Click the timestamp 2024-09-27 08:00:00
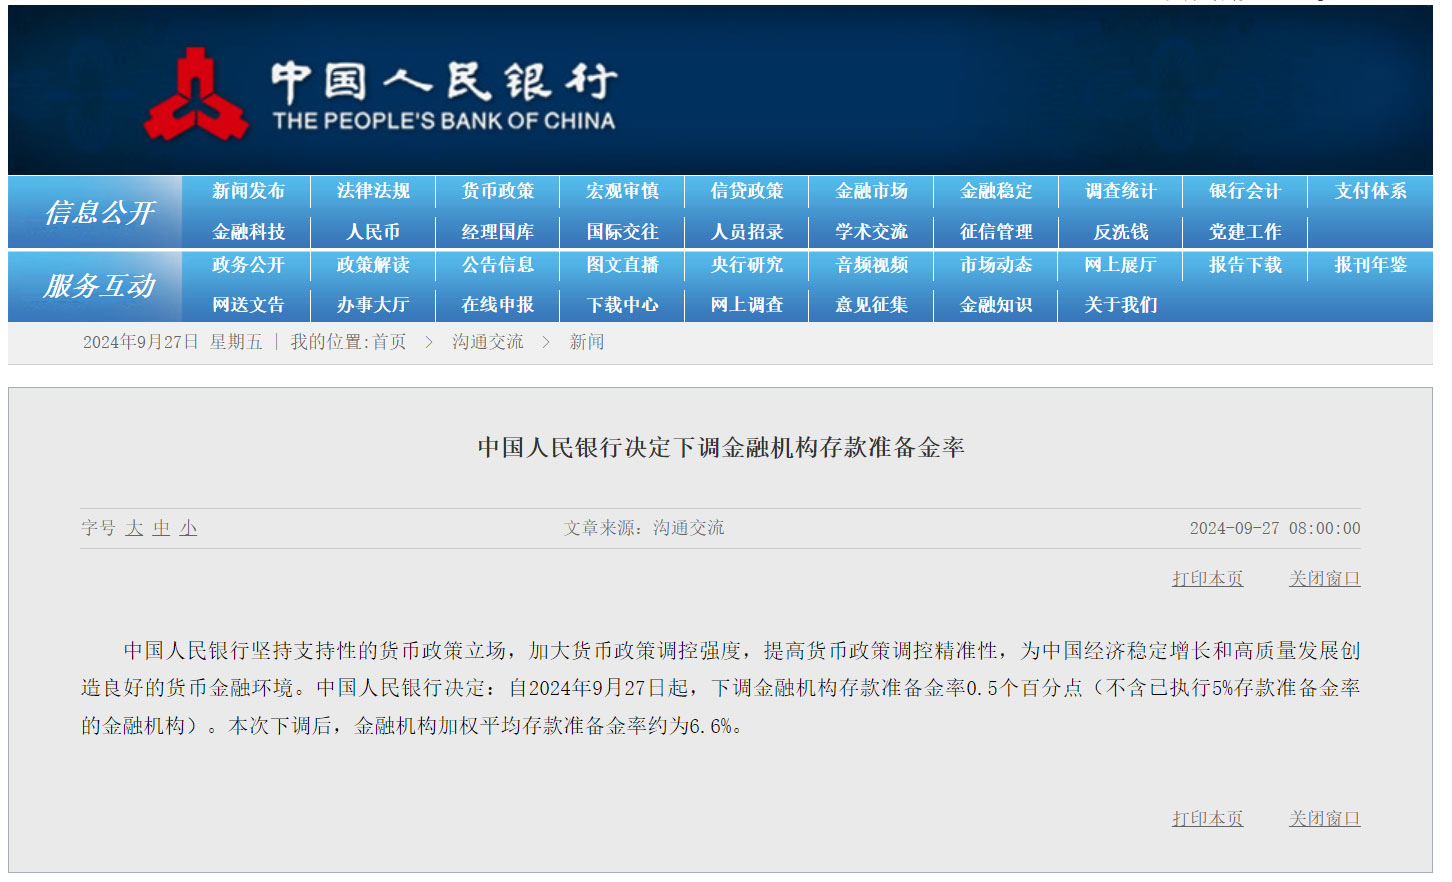1452x882 pixels. [1275, 528]
